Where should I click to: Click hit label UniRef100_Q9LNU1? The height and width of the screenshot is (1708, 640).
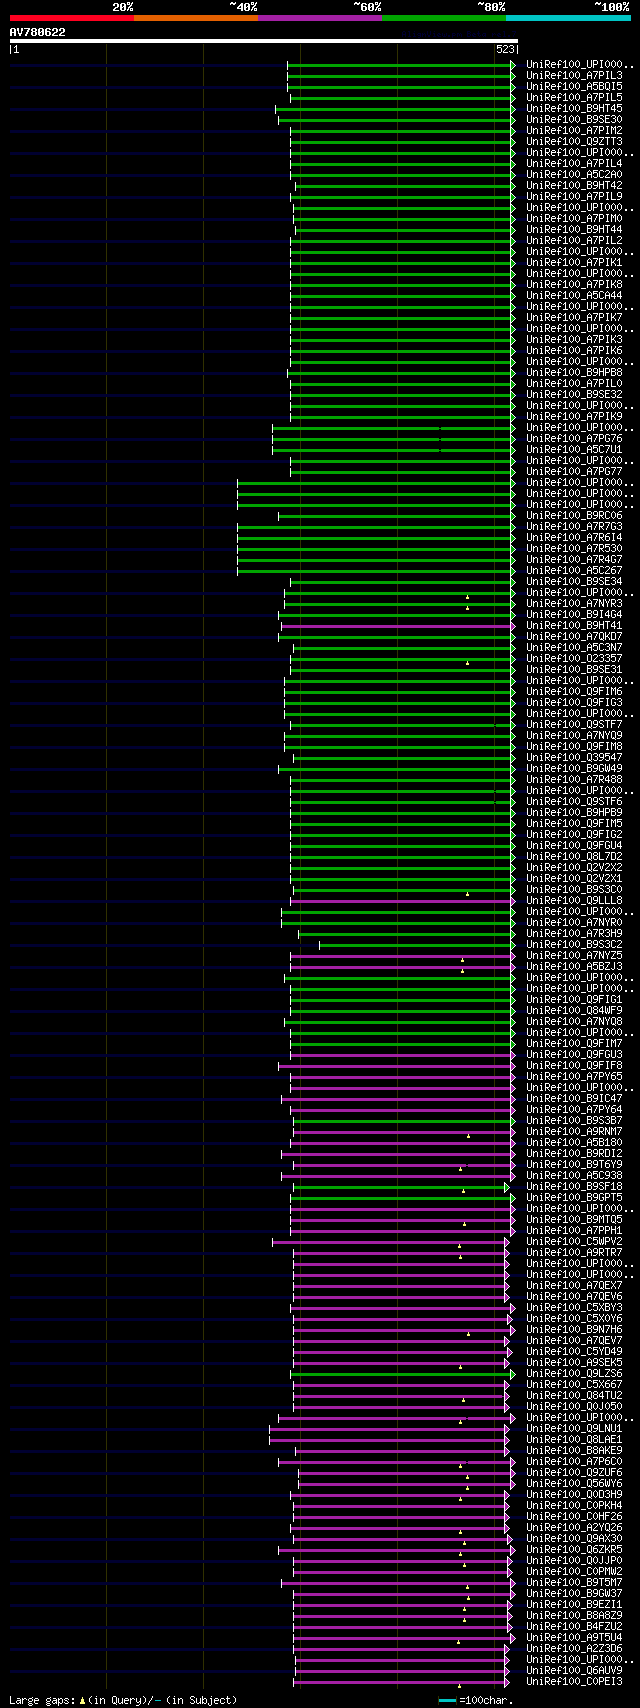(x=574, y=1428)
